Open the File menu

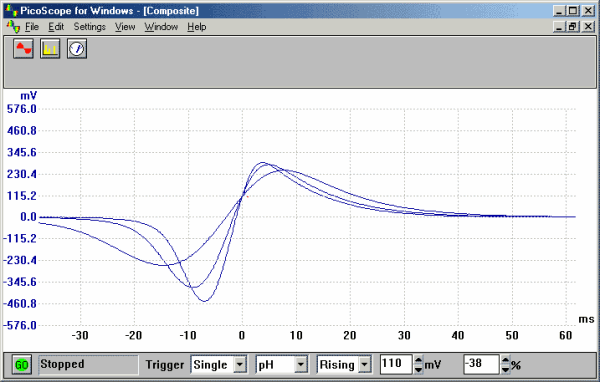(x=32, y=27)
